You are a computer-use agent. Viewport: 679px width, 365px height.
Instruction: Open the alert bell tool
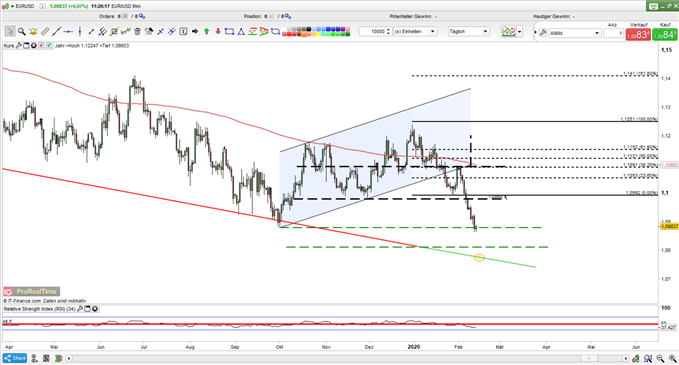(x=33, y=32)
